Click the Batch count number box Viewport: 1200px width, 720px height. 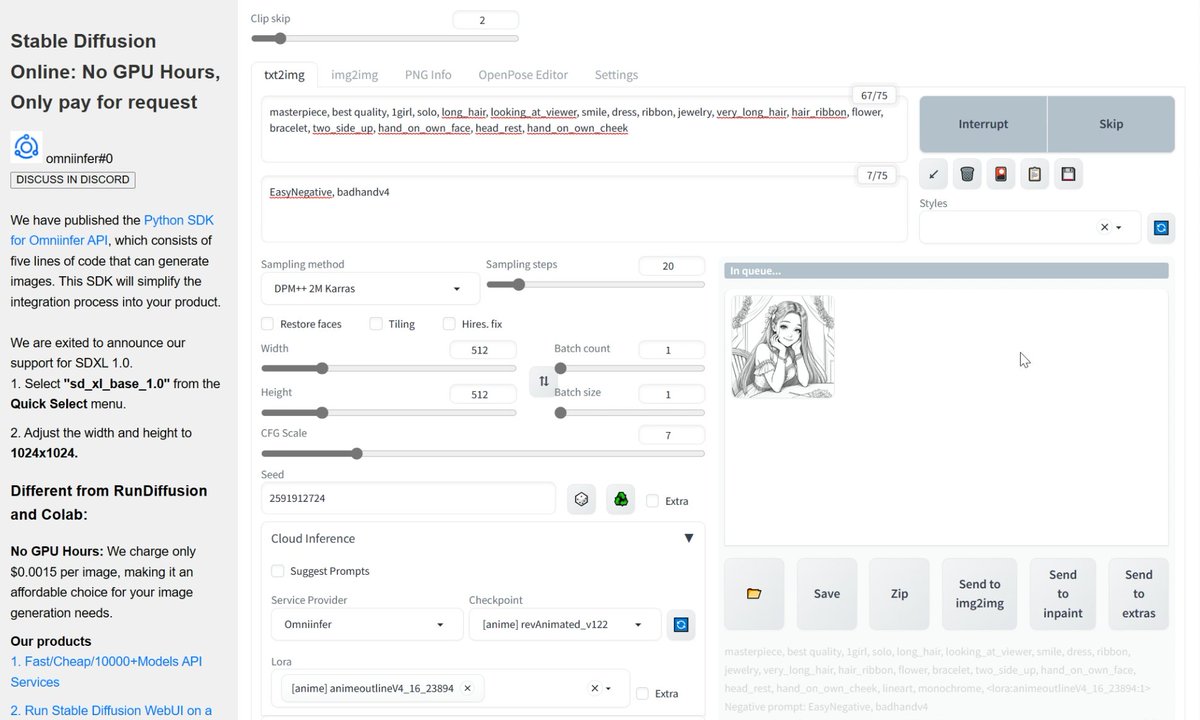pyautogui.click(x=670, y=350)
